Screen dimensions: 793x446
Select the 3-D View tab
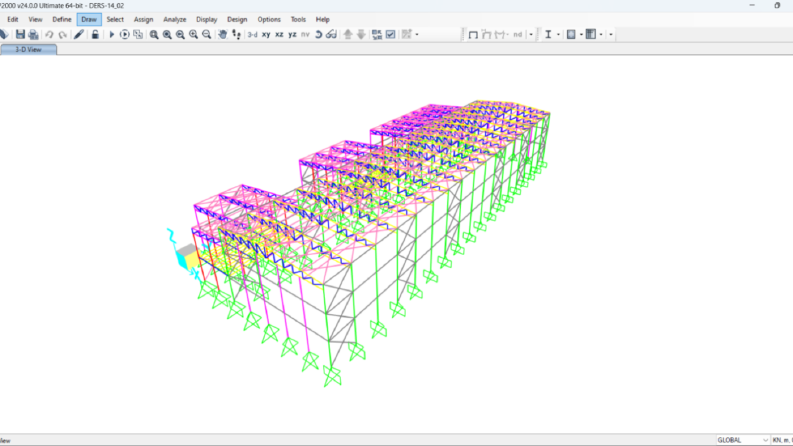point(28,50)
